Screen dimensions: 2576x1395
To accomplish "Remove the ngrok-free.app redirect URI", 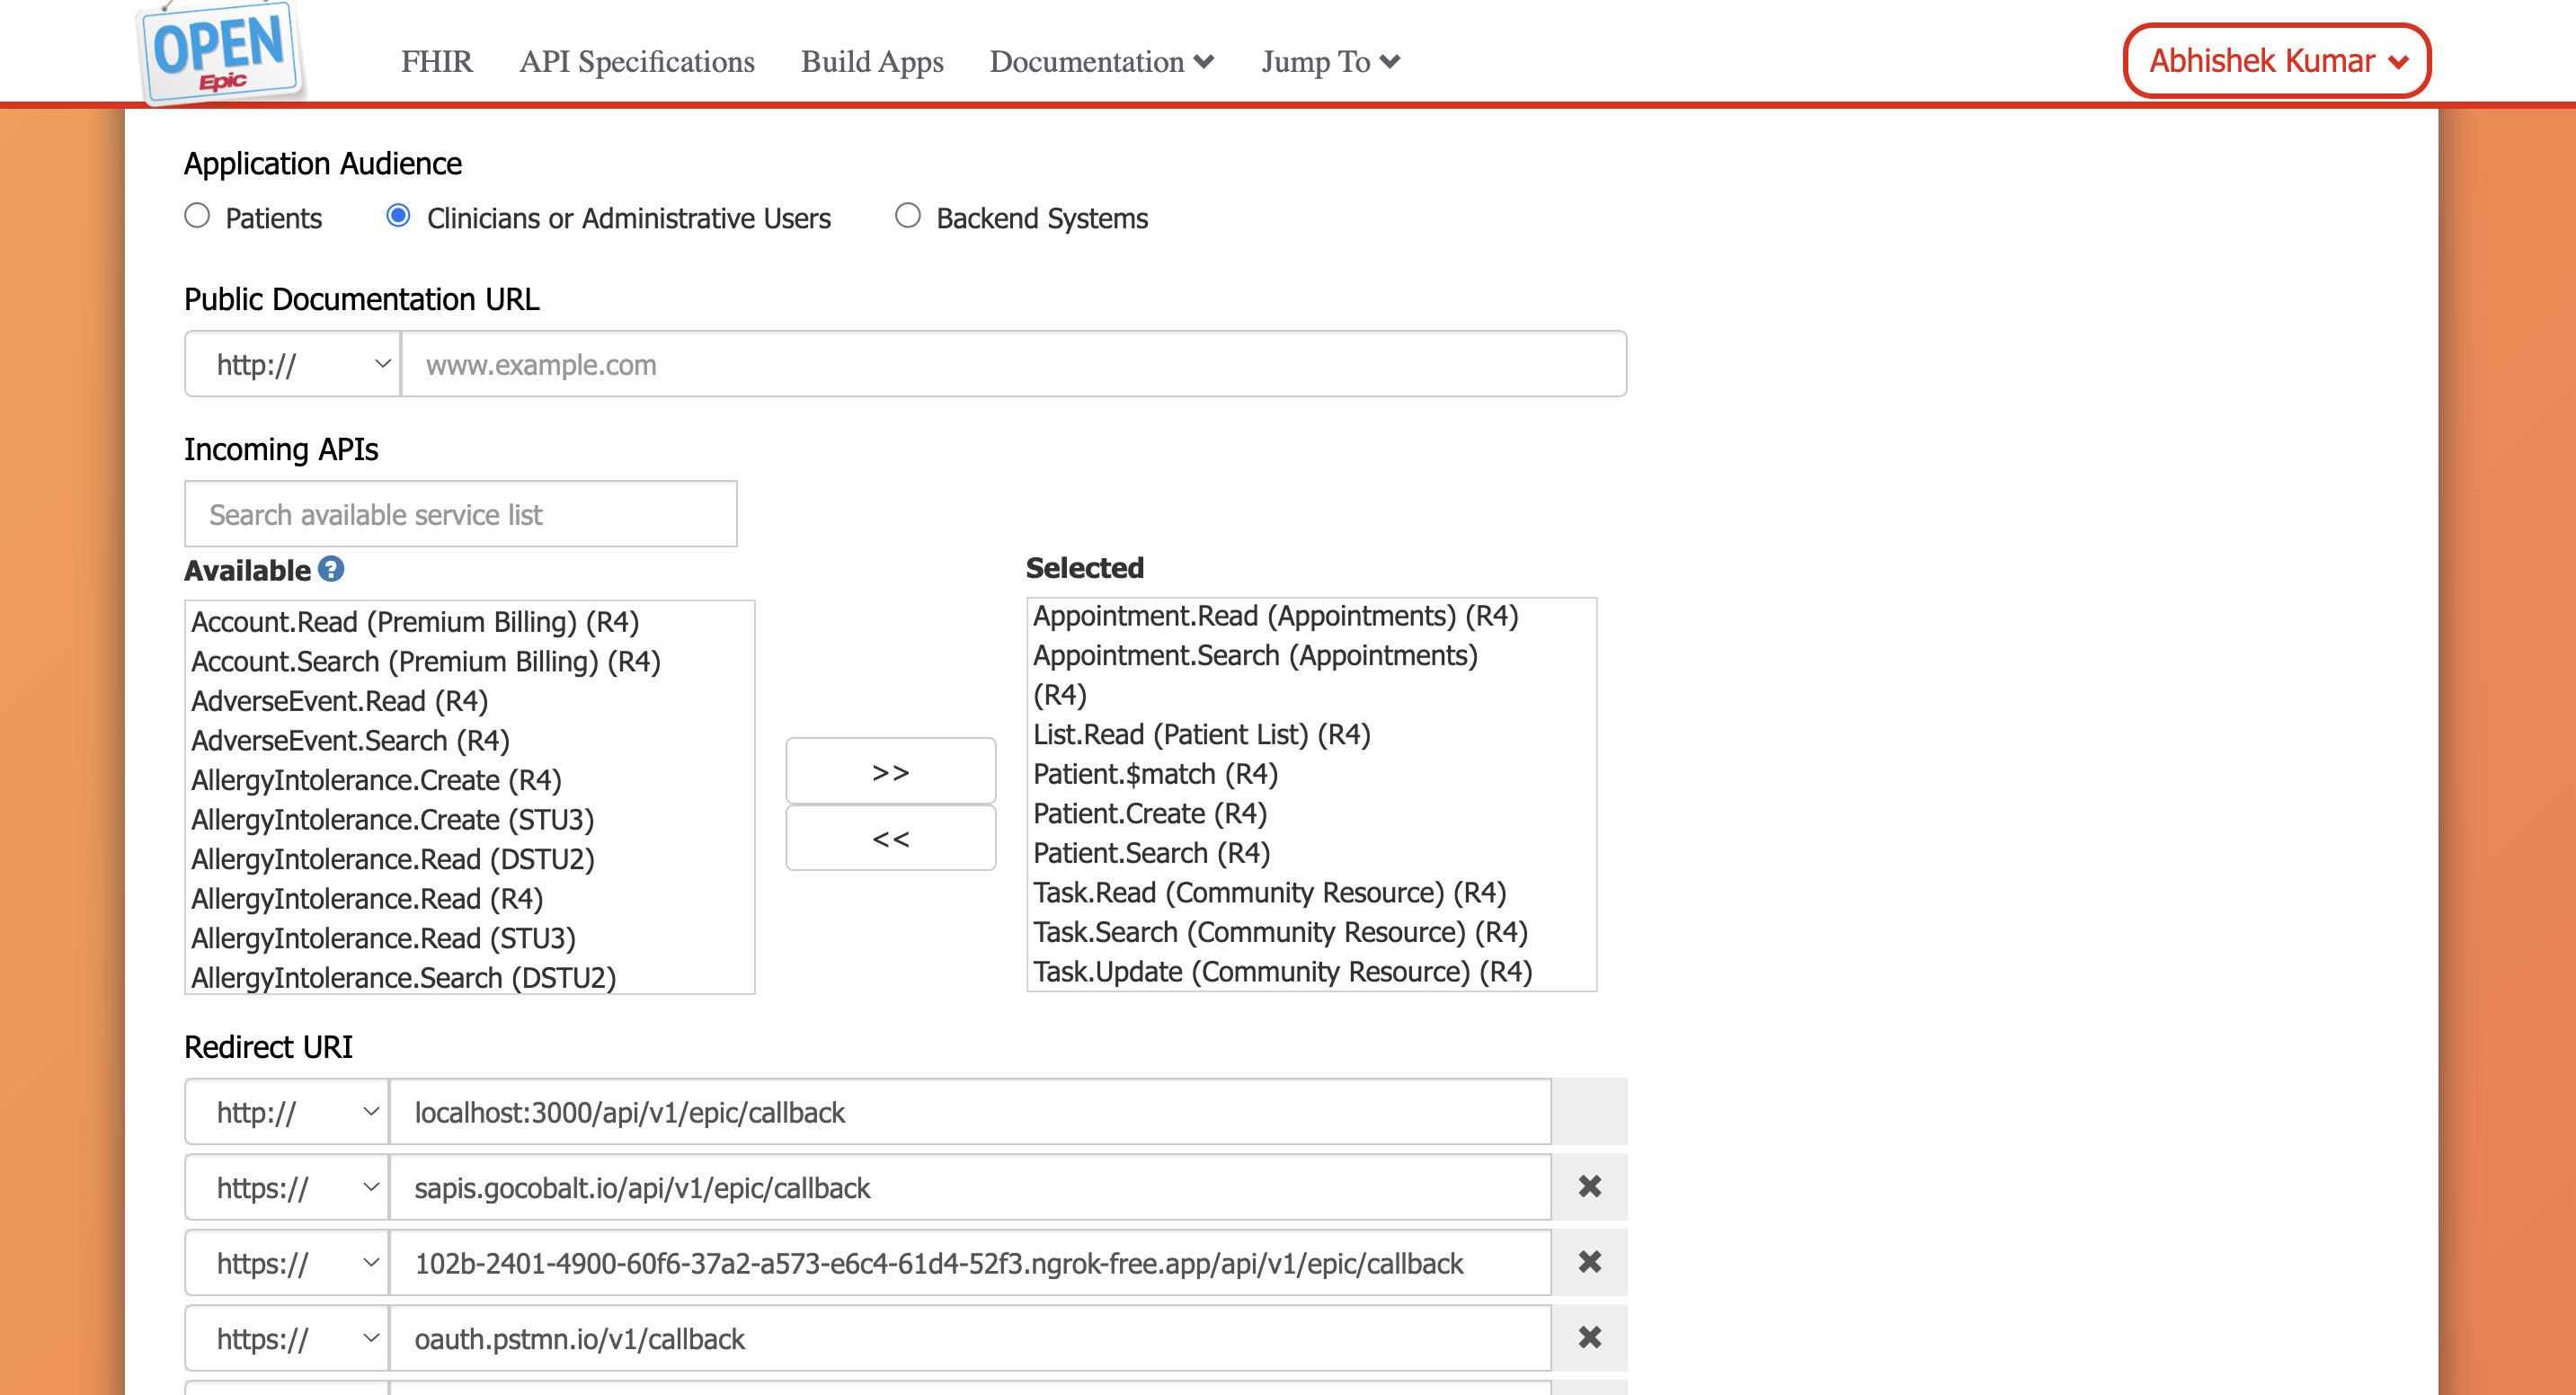I will click(1589, 1262).
